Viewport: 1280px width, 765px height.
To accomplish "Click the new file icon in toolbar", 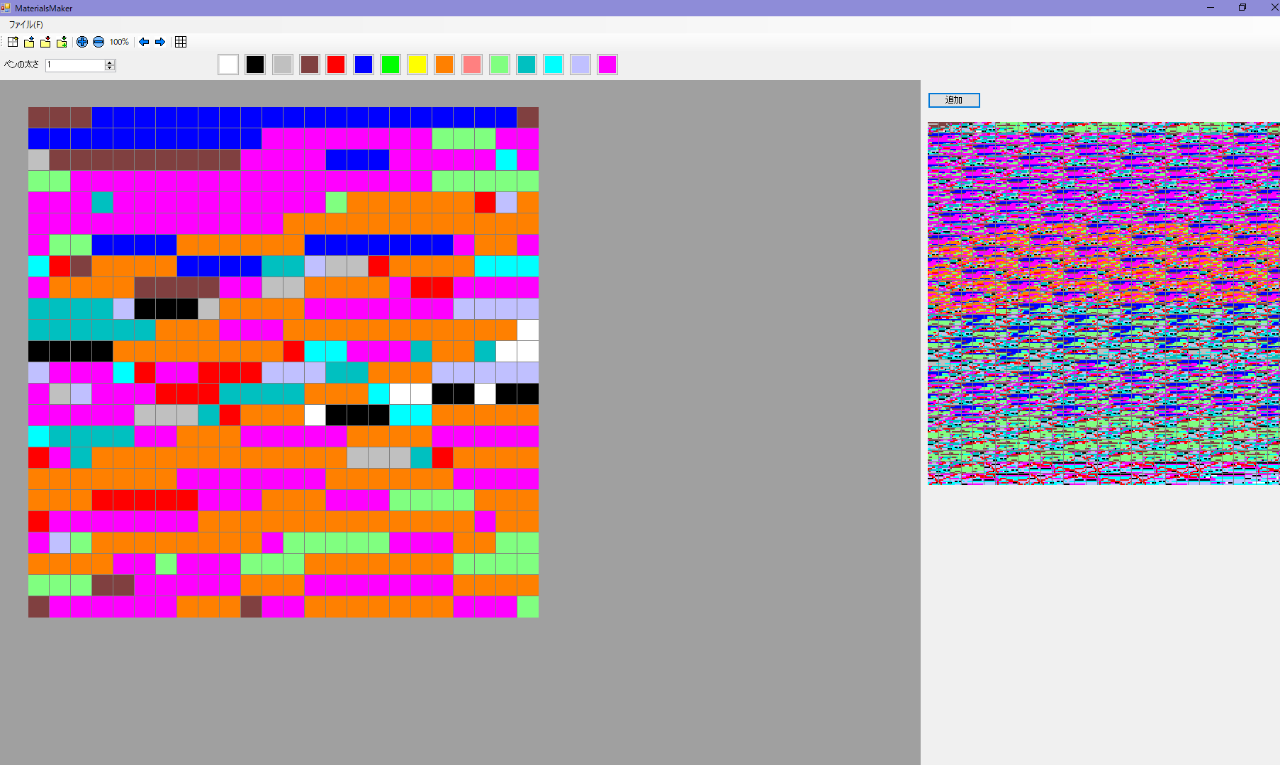I will tap(13, 42).
